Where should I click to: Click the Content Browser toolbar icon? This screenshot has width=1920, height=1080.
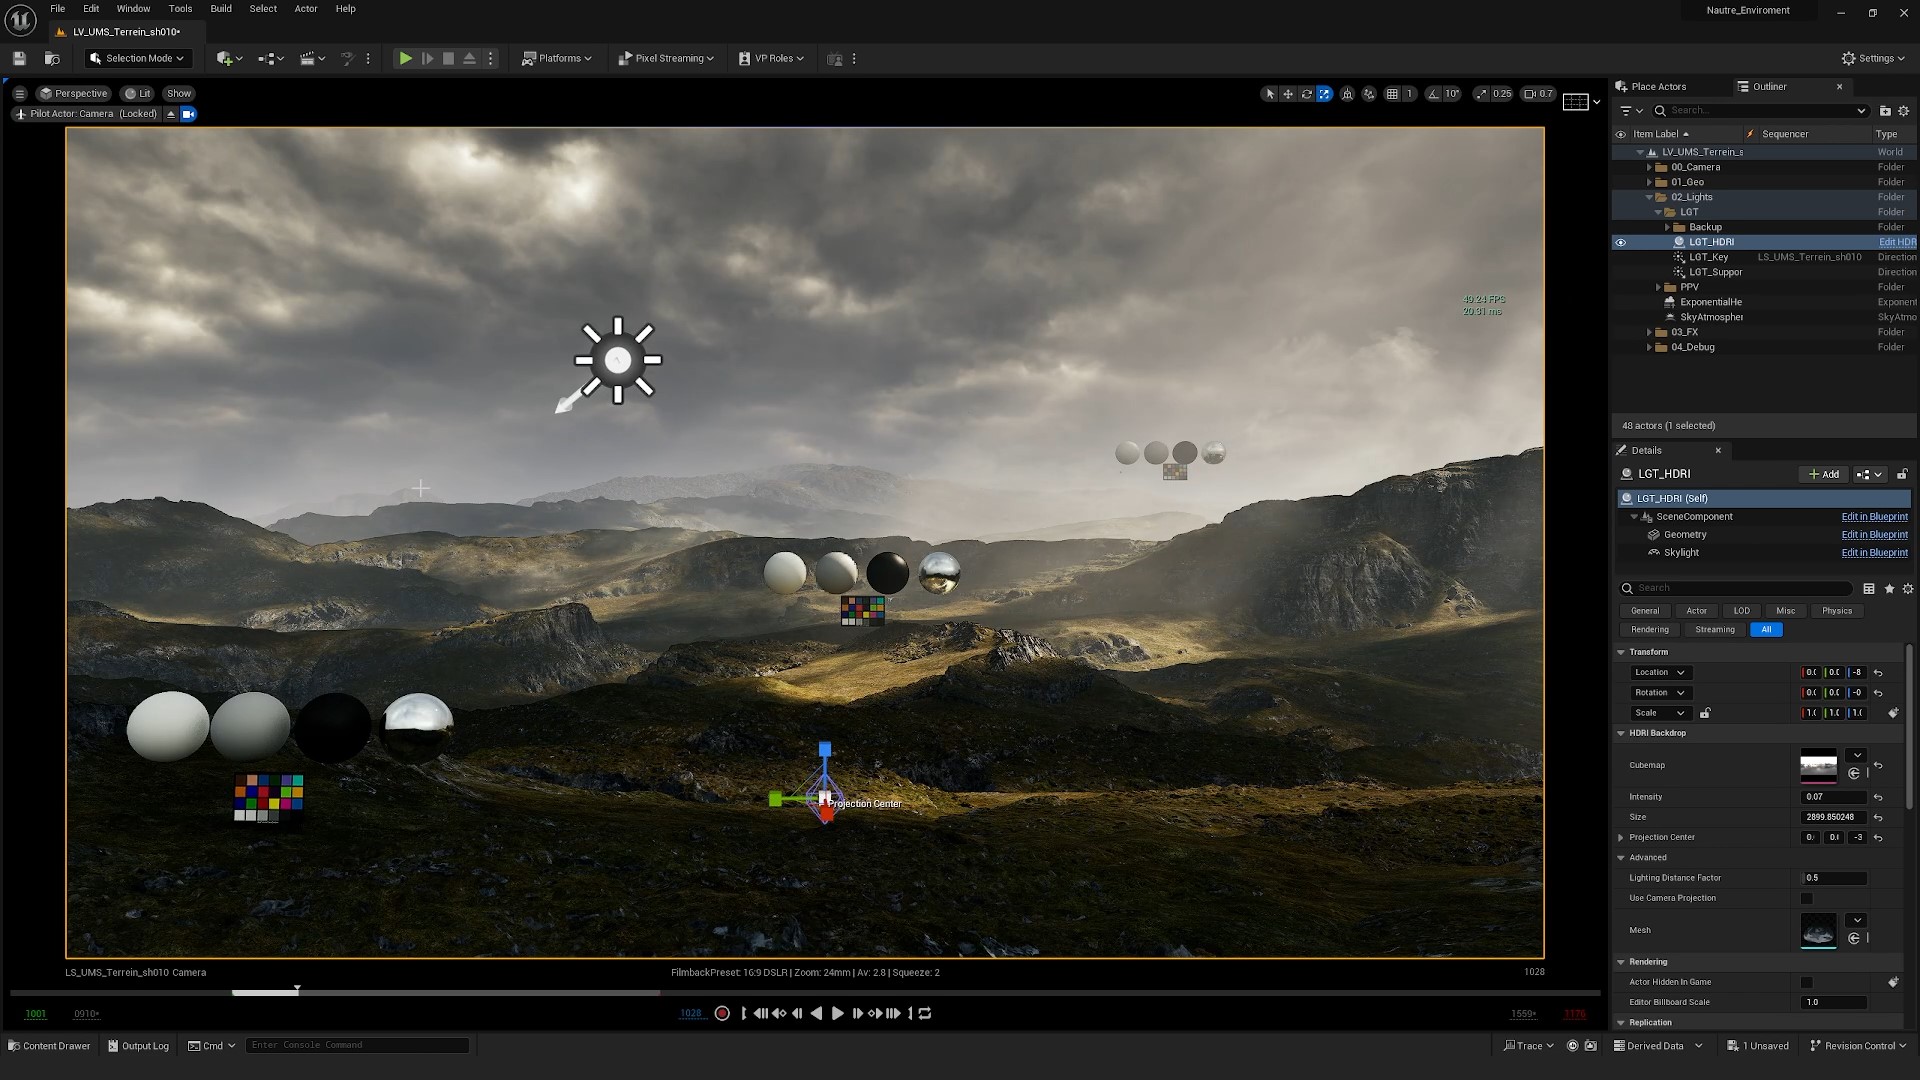52,59
